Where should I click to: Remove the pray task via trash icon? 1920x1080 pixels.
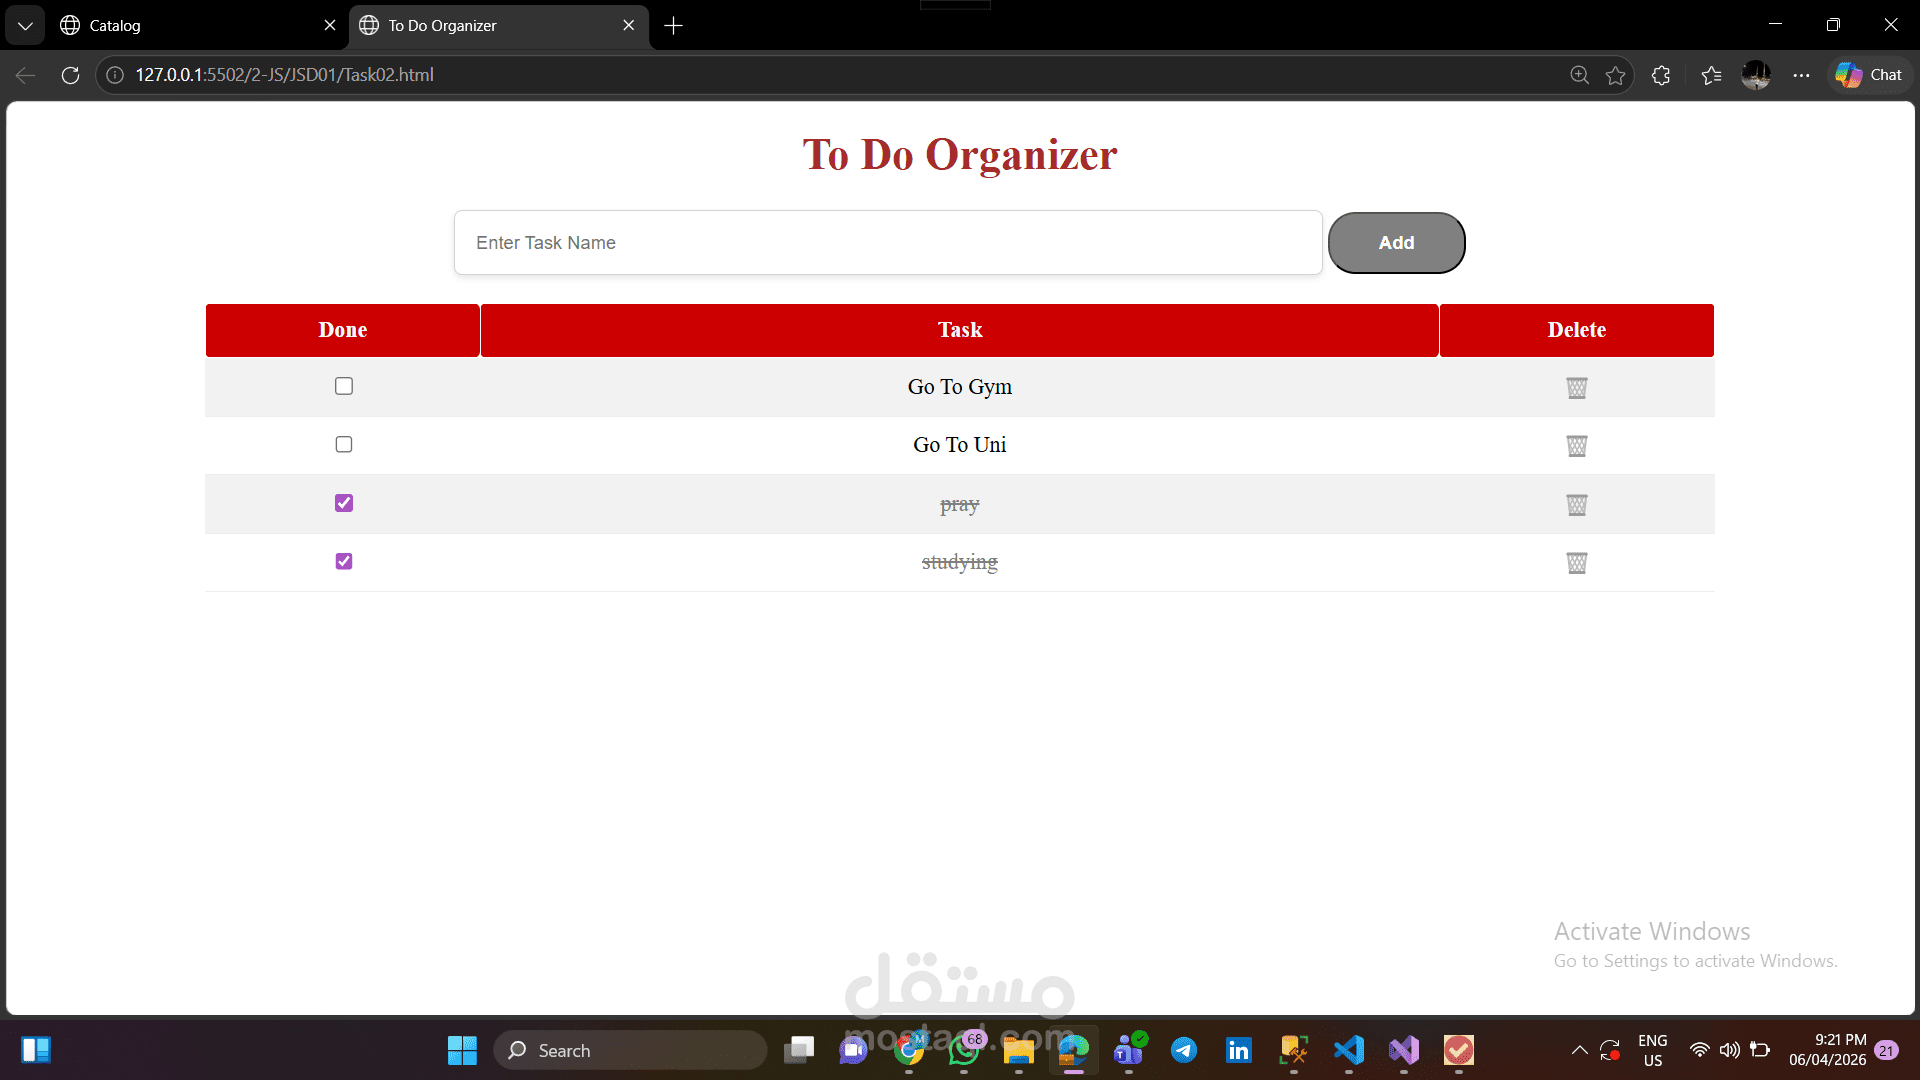(x=1576, y=505)
